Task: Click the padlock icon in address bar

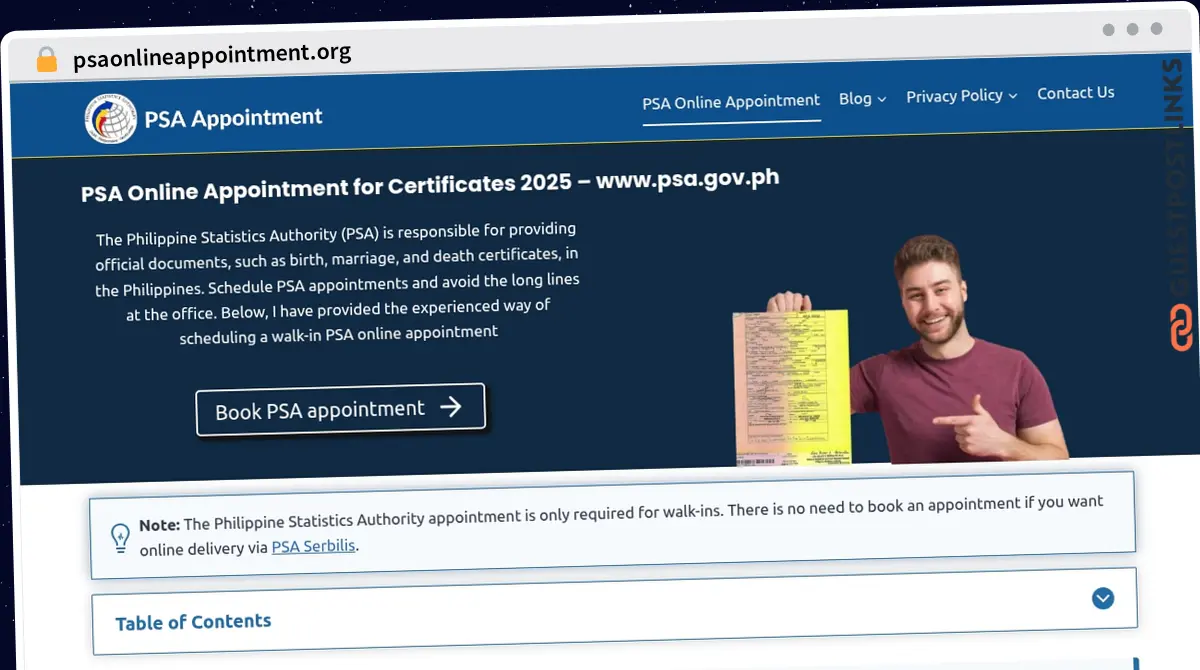Action: (x=47, y=59)
